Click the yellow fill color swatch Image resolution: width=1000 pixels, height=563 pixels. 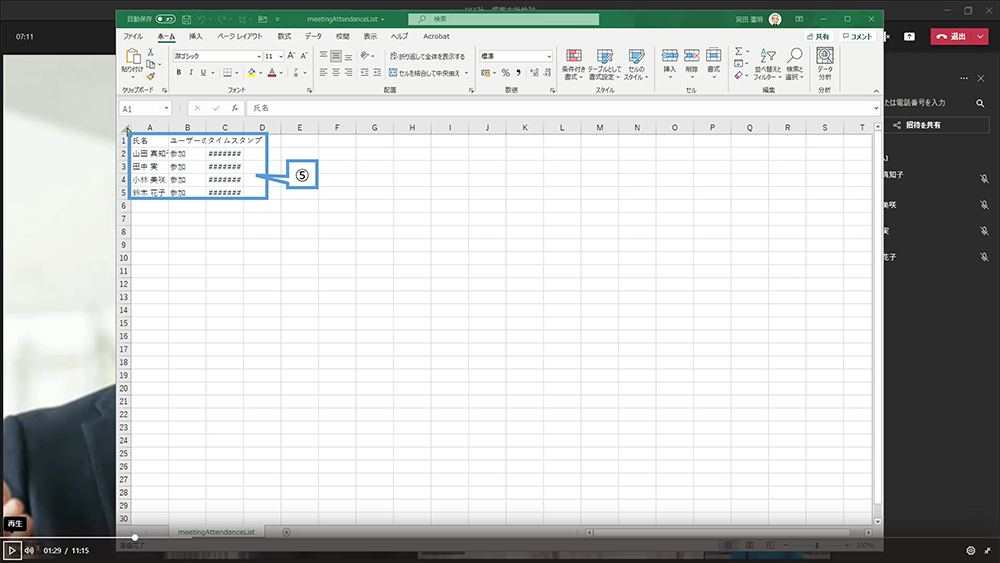pyautogui.click(x=252, y=73)
